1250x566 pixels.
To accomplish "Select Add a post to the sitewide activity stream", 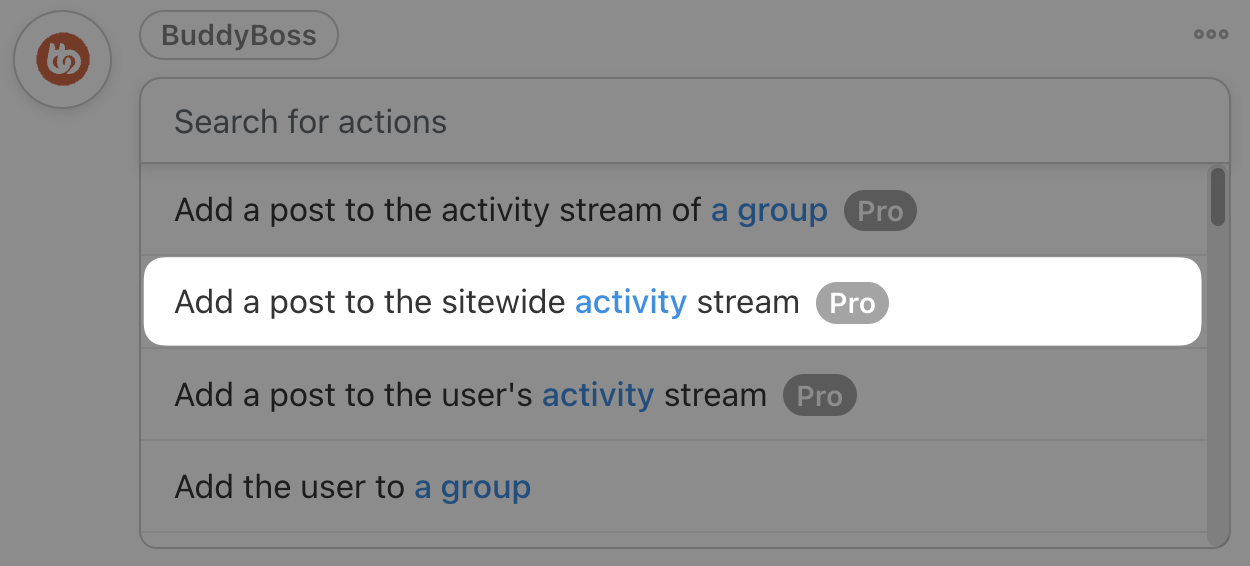I will [x=672, y=302].
